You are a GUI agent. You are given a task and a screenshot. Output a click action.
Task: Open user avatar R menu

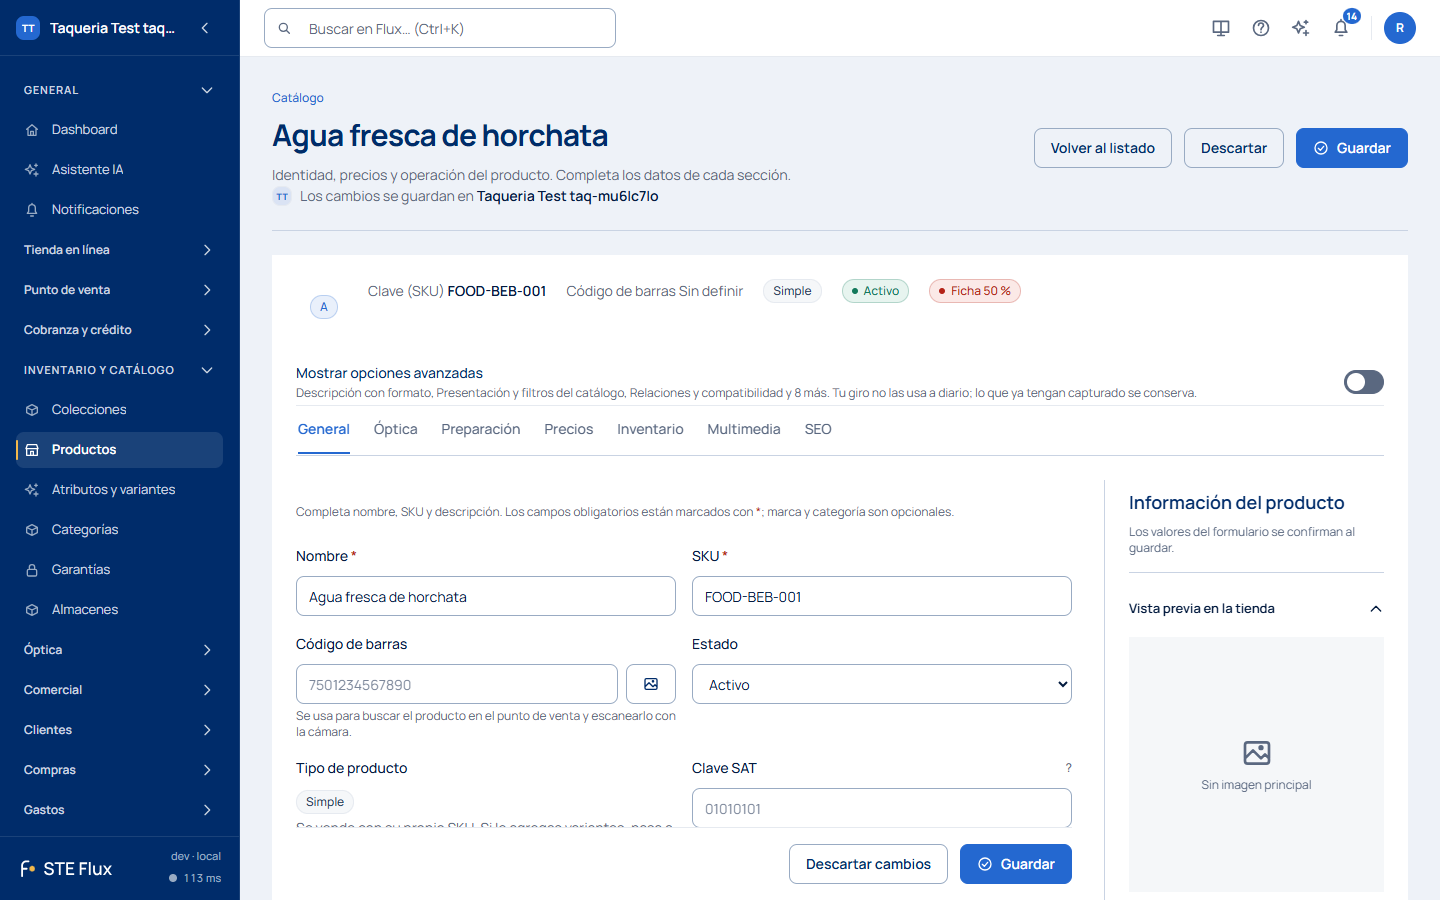[x=1400, y=28]
